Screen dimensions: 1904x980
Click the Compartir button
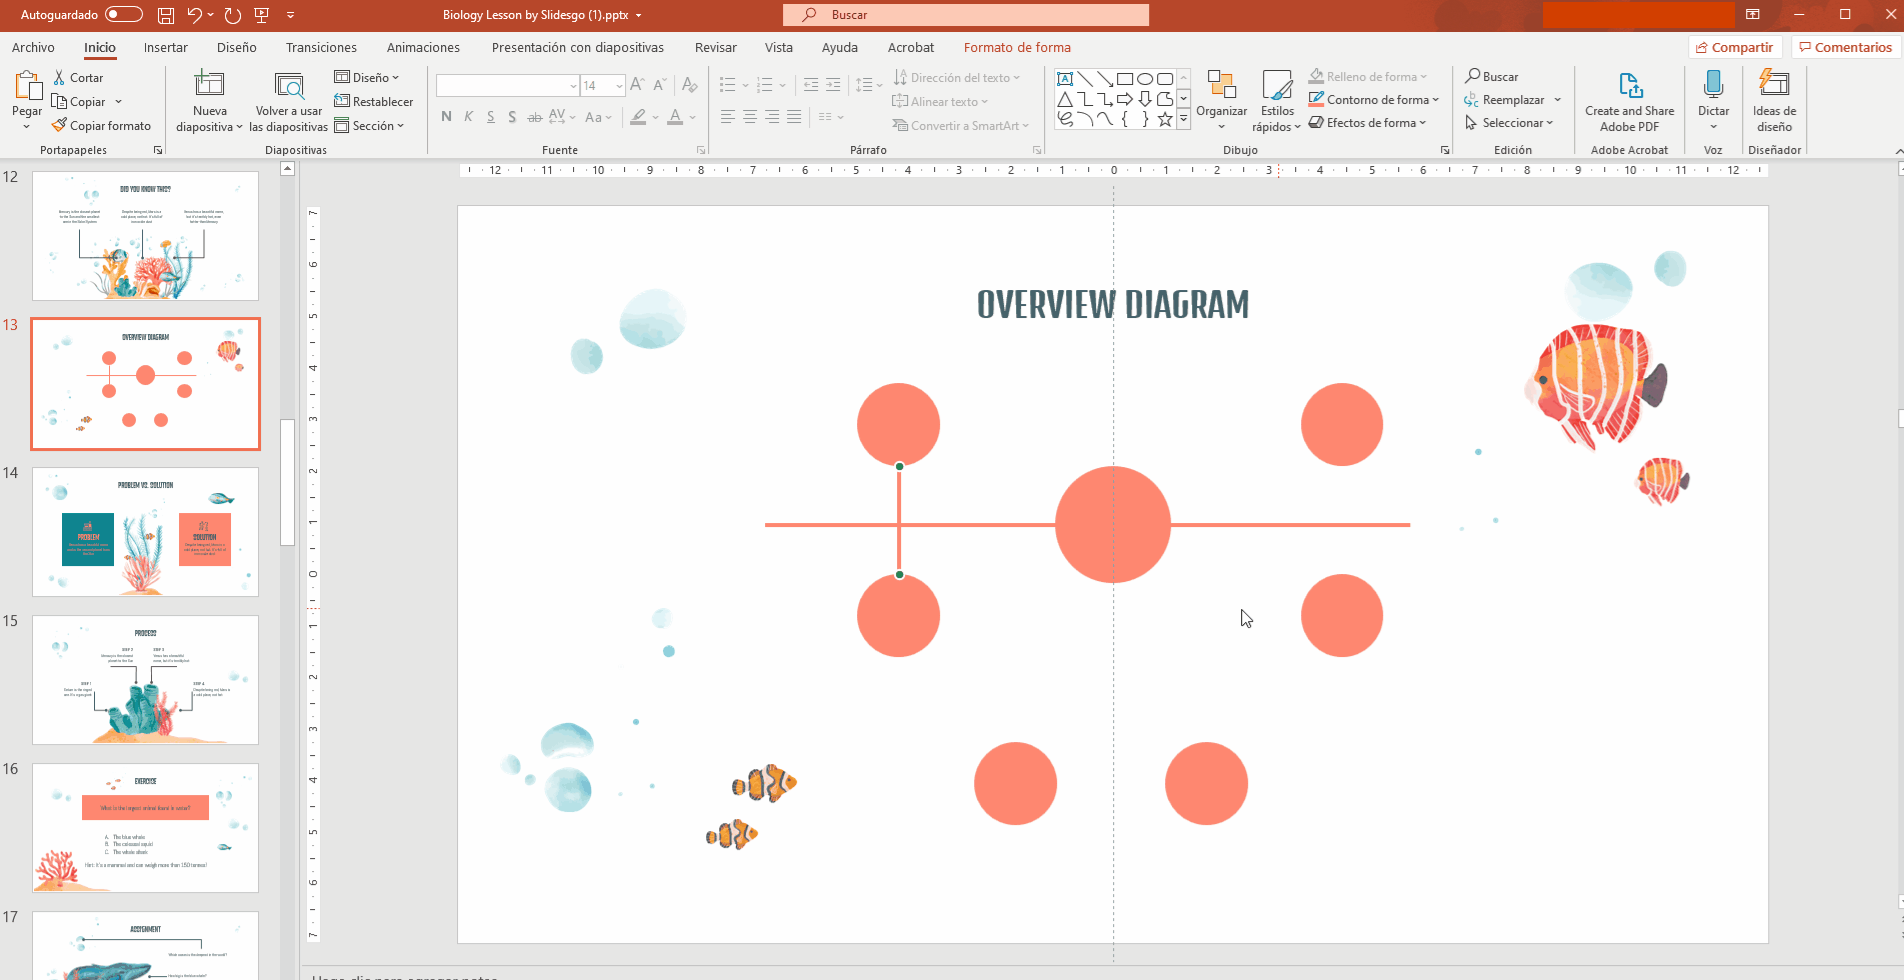pyautogui.click(x=1735, y=46)
